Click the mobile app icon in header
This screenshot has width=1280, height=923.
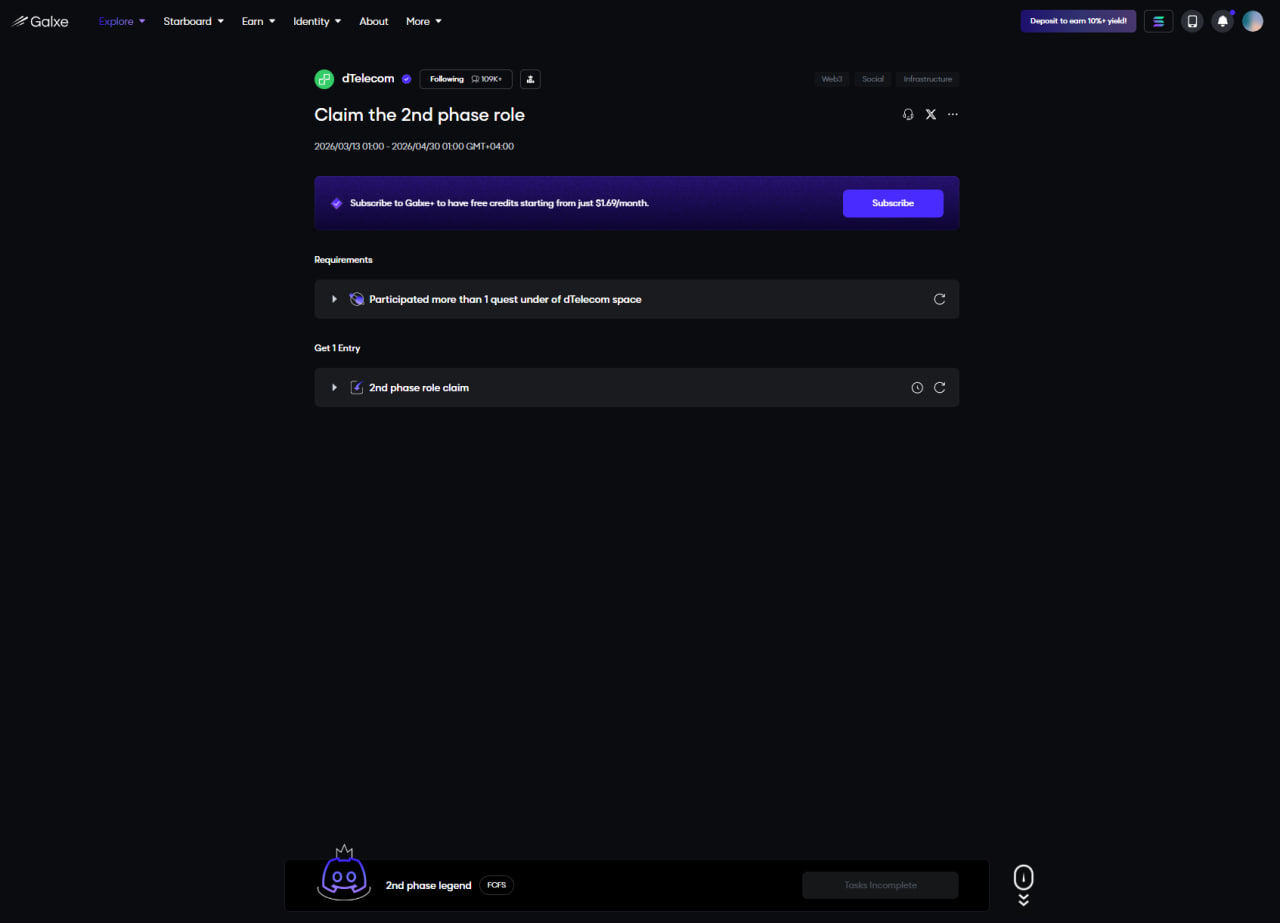1192,21
